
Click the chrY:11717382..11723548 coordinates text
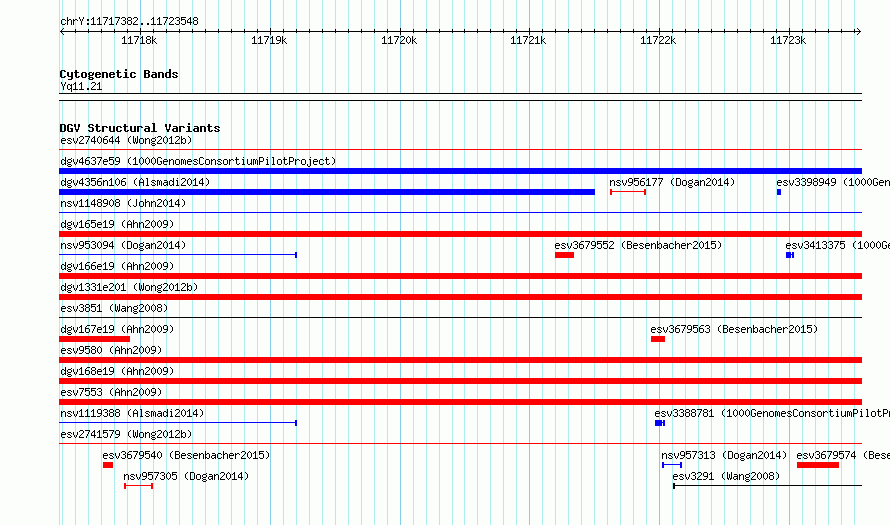(129, 22)
